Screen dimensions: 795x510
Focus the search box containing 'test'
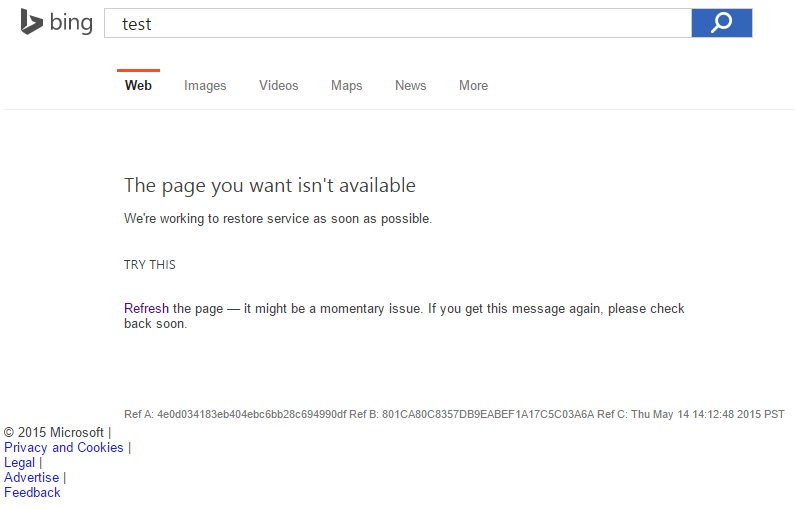pyautogui.click(x=398, y=23)
